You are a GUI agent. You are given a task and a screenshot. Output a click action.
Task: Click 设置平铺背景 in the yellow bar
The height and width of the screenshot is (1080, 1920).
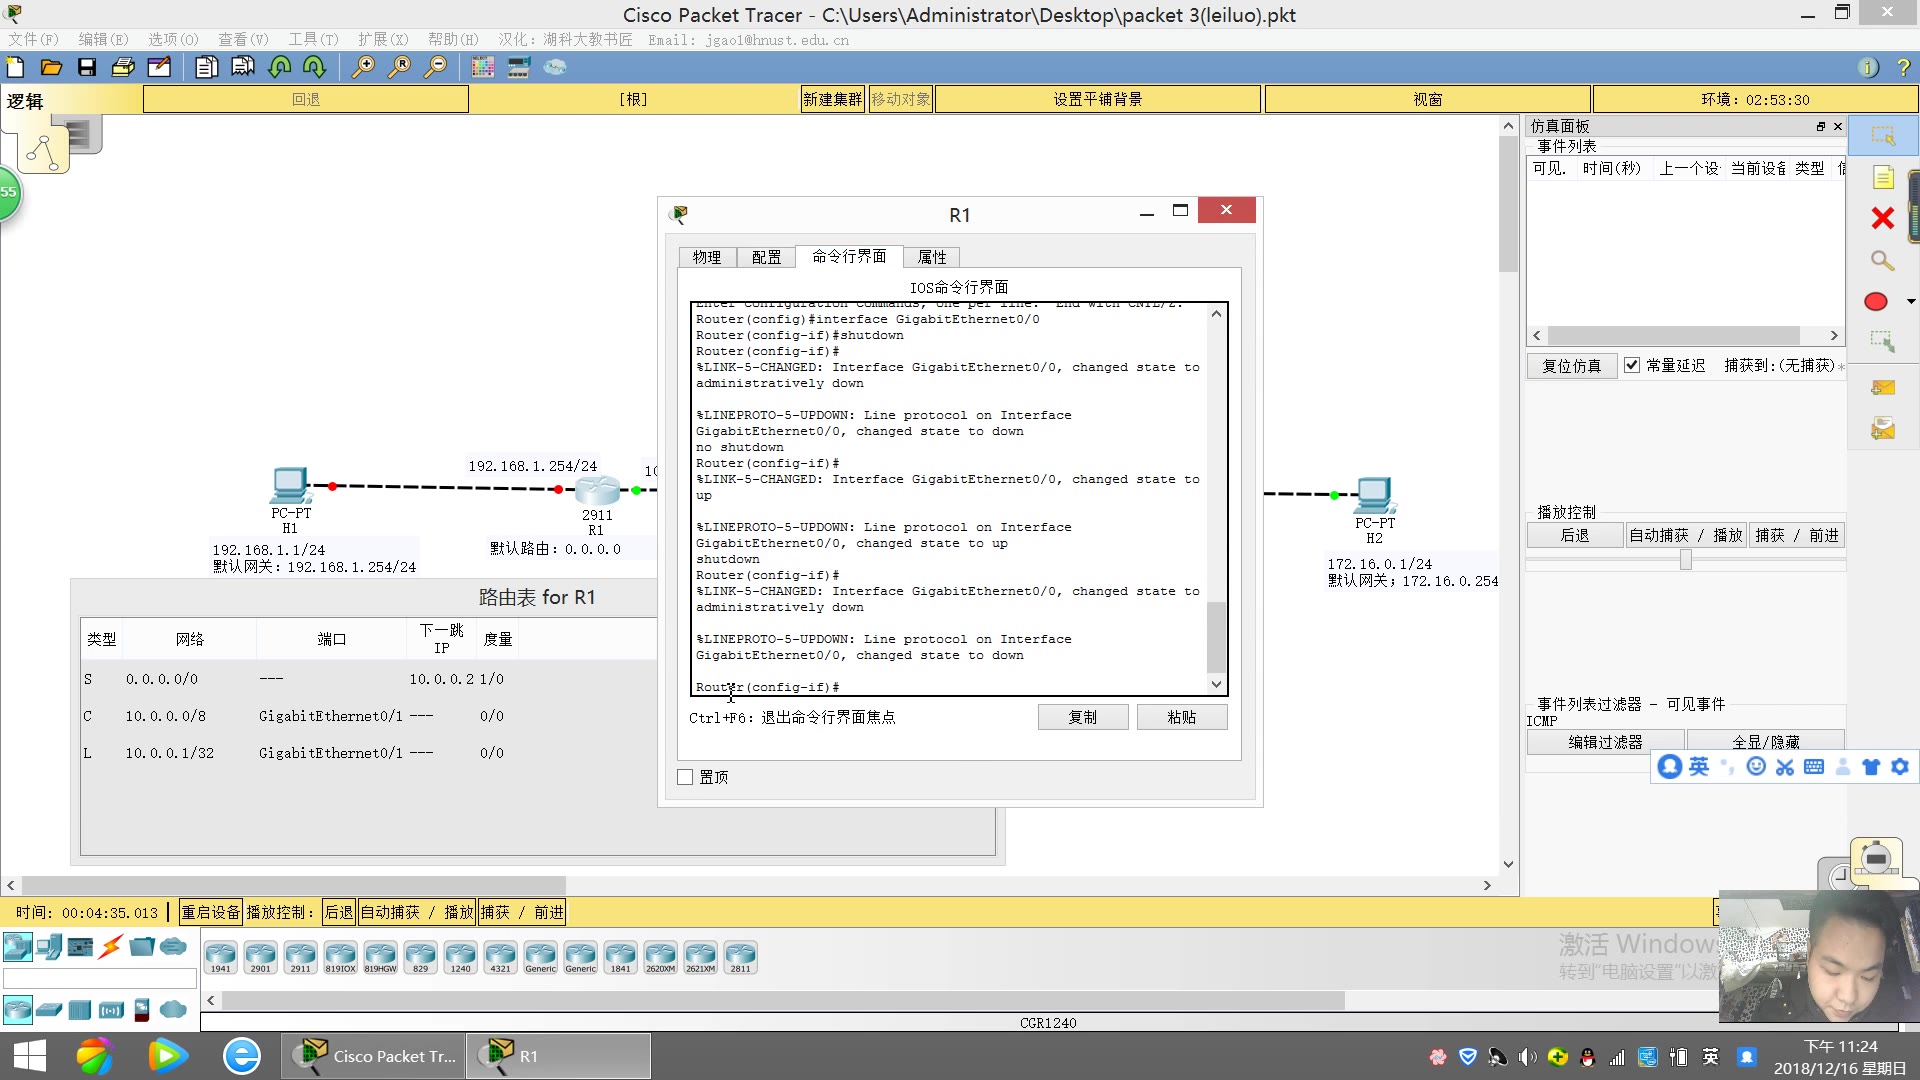pos(1097,99)
